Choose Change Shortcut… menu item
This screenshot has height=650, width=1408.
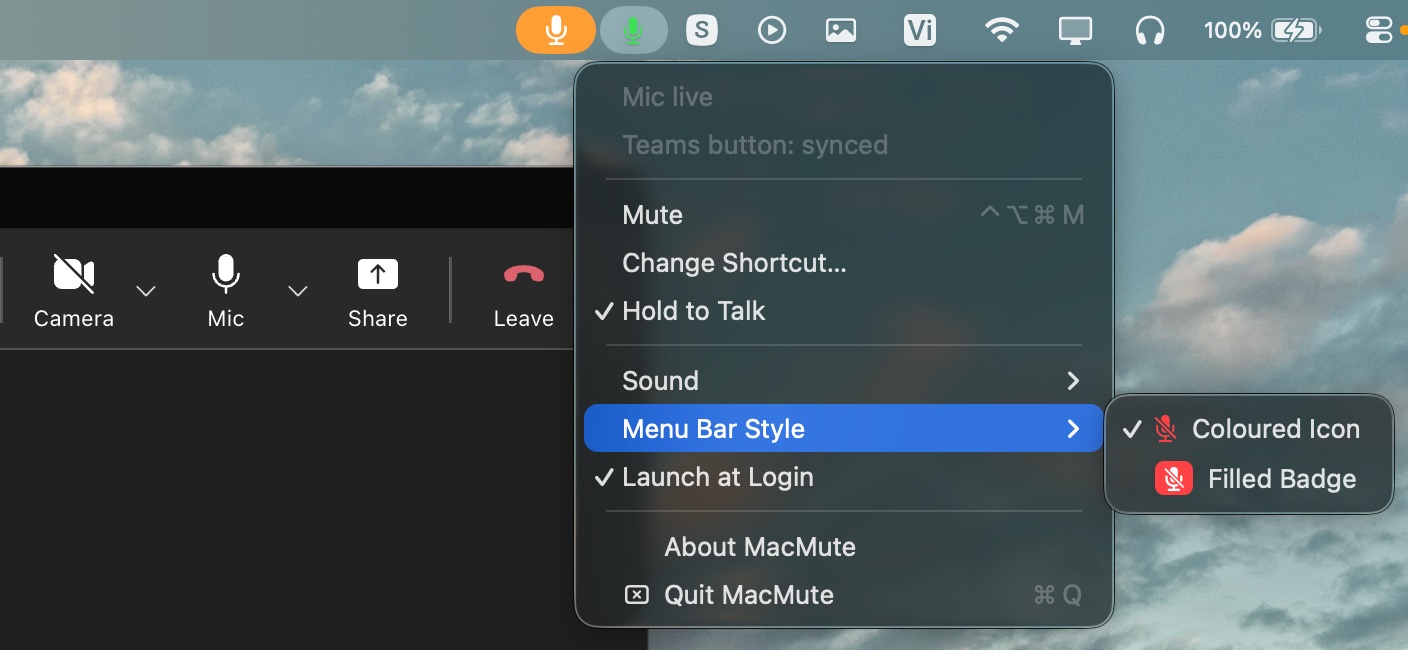coord(844,263)
